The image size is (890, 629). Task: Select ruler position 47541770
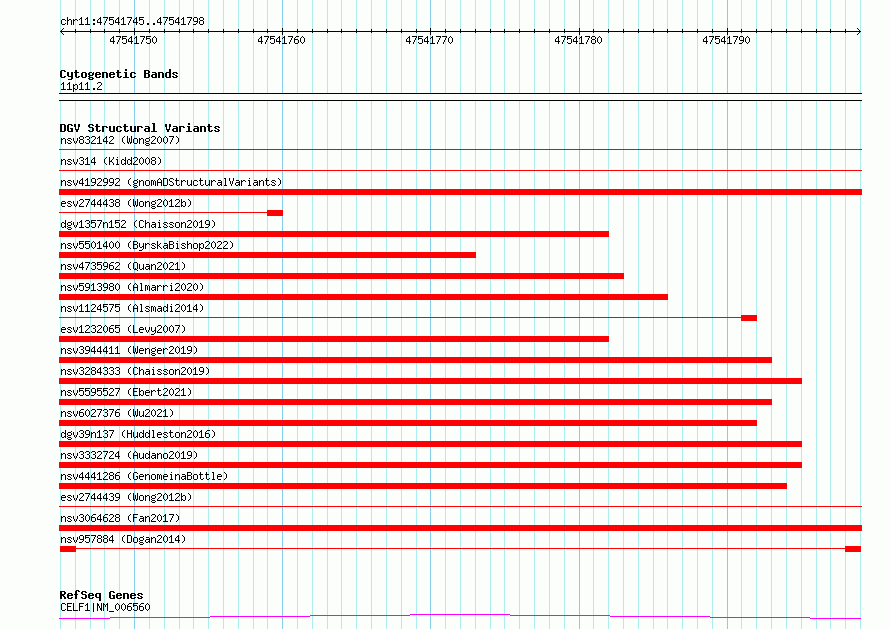(430, 40)
